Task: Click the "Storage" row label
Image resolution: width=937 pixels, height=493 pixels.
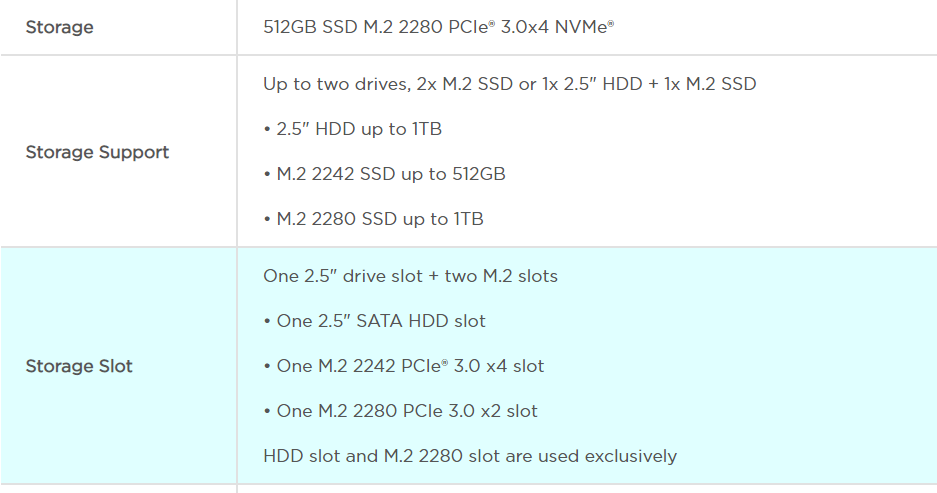Action: (x=59, y=27)
